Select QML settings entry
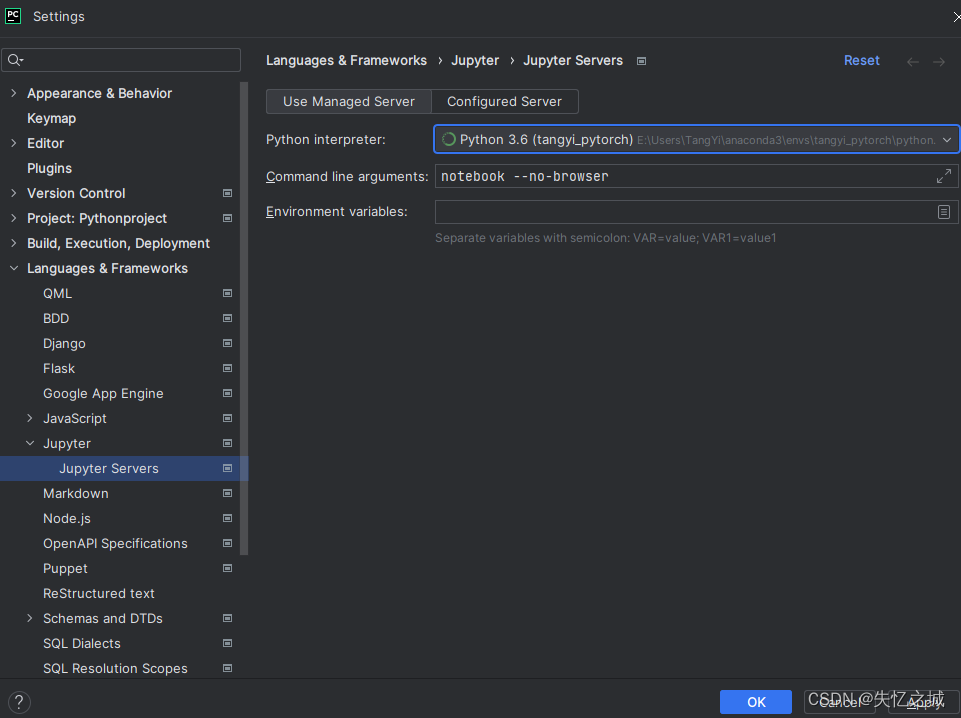 pos(58,293)
